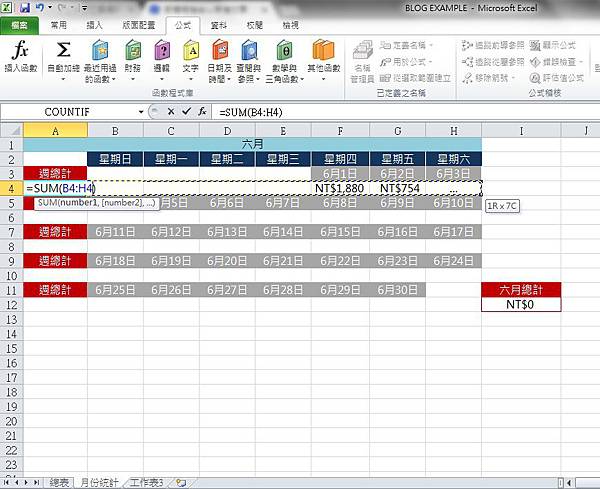This screenshot has height=489, width=600.
Task: Open the More Functions (其他函數) books icon
Action: 323,50
